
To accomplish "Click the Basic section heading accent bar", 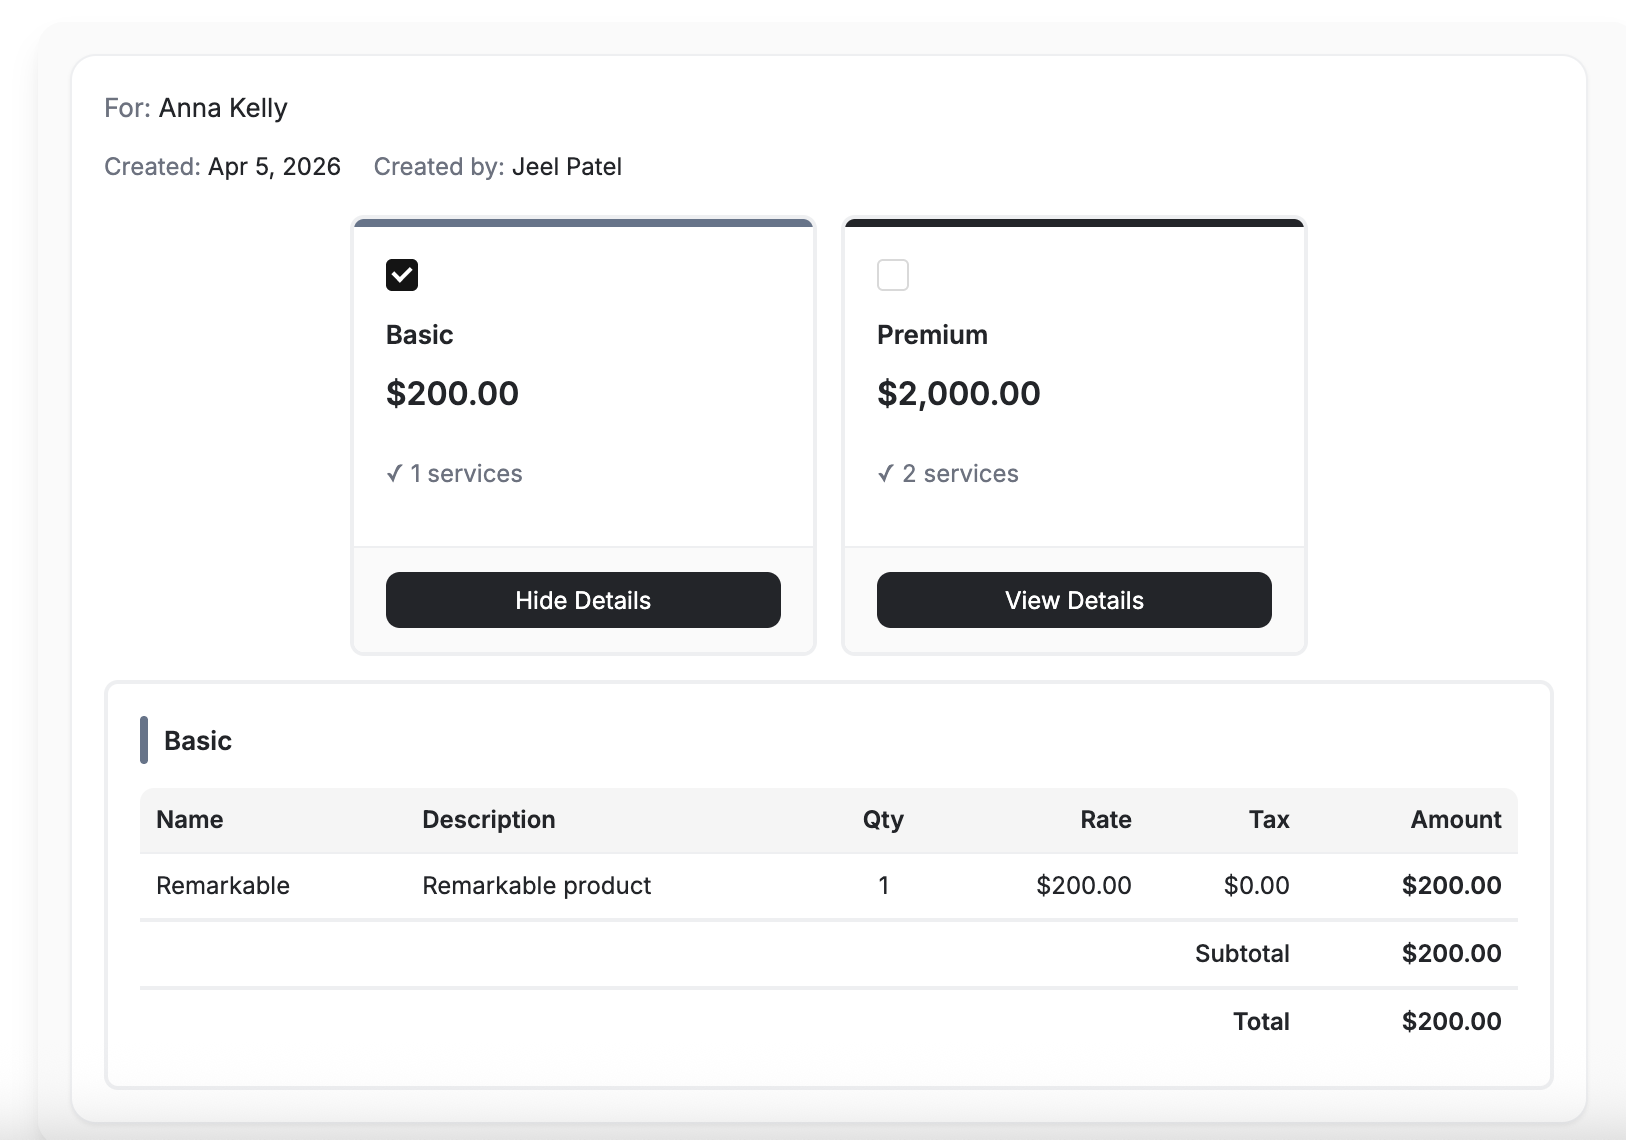I will click(x=144, y=740).
